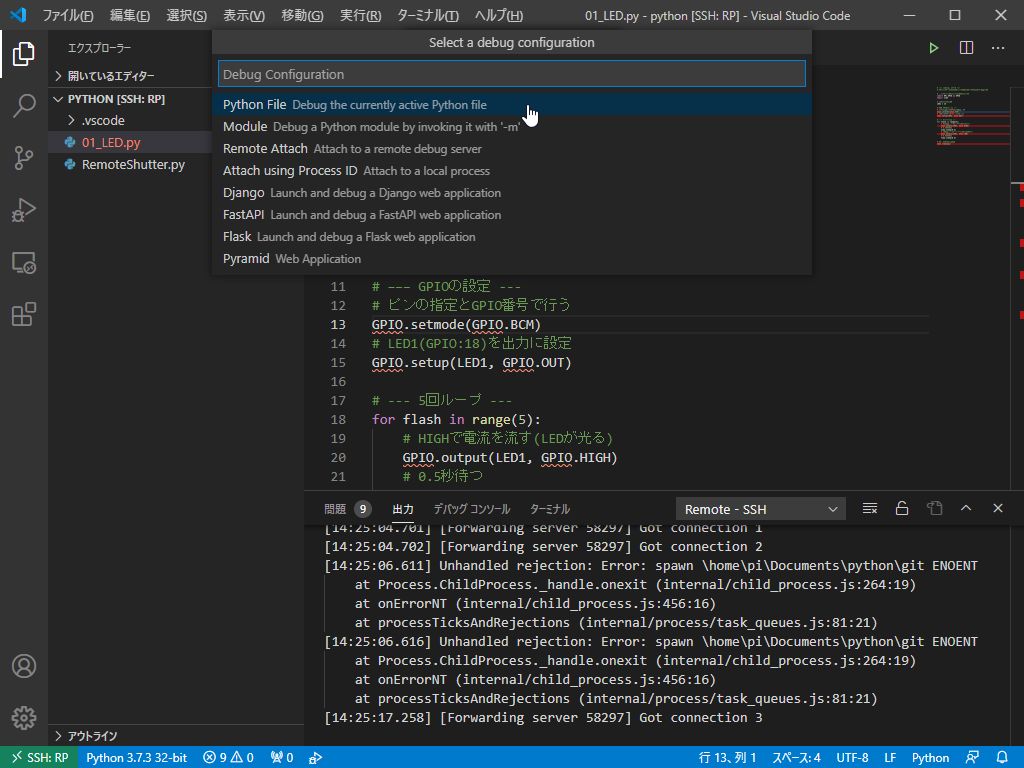Choose Attach using Process ID option

point(512,170)
